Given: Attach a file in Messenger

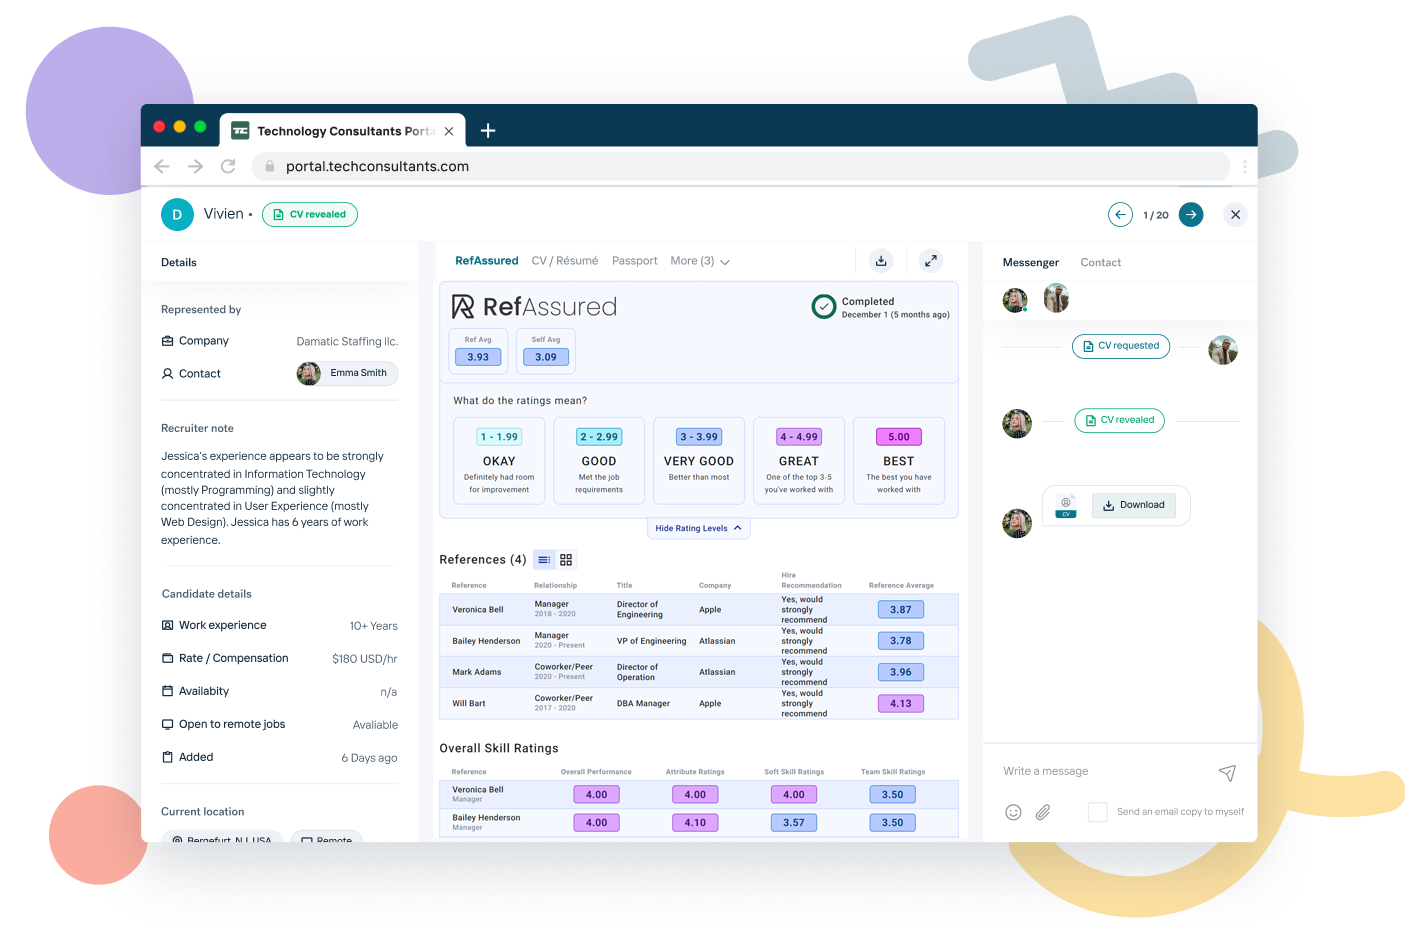Looking at the screenshot, I should [1042, 812].
